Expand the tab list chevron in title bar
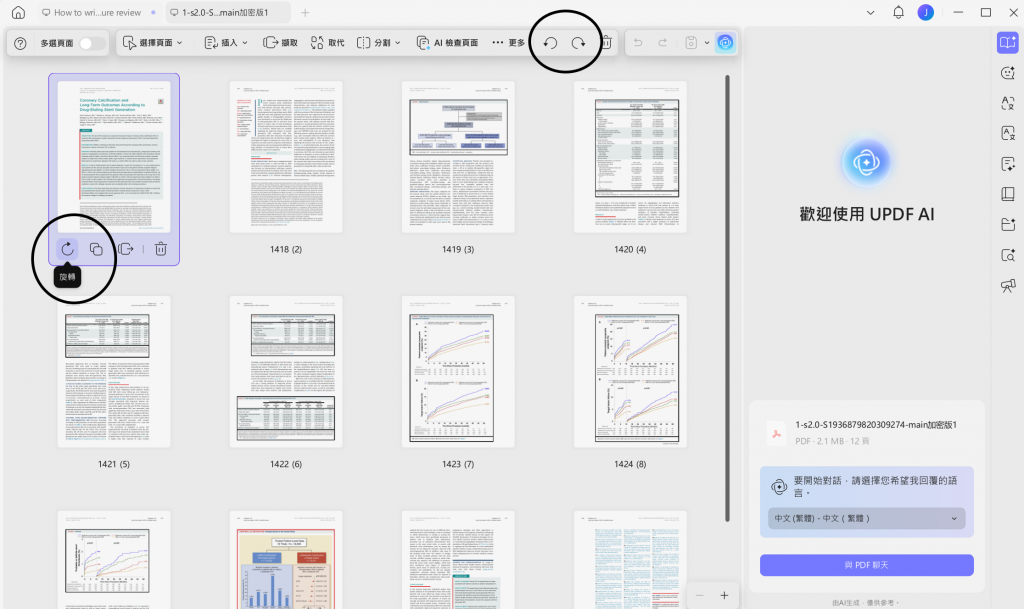This screenshot has height=609, width=1024. (x=871, y=12)
